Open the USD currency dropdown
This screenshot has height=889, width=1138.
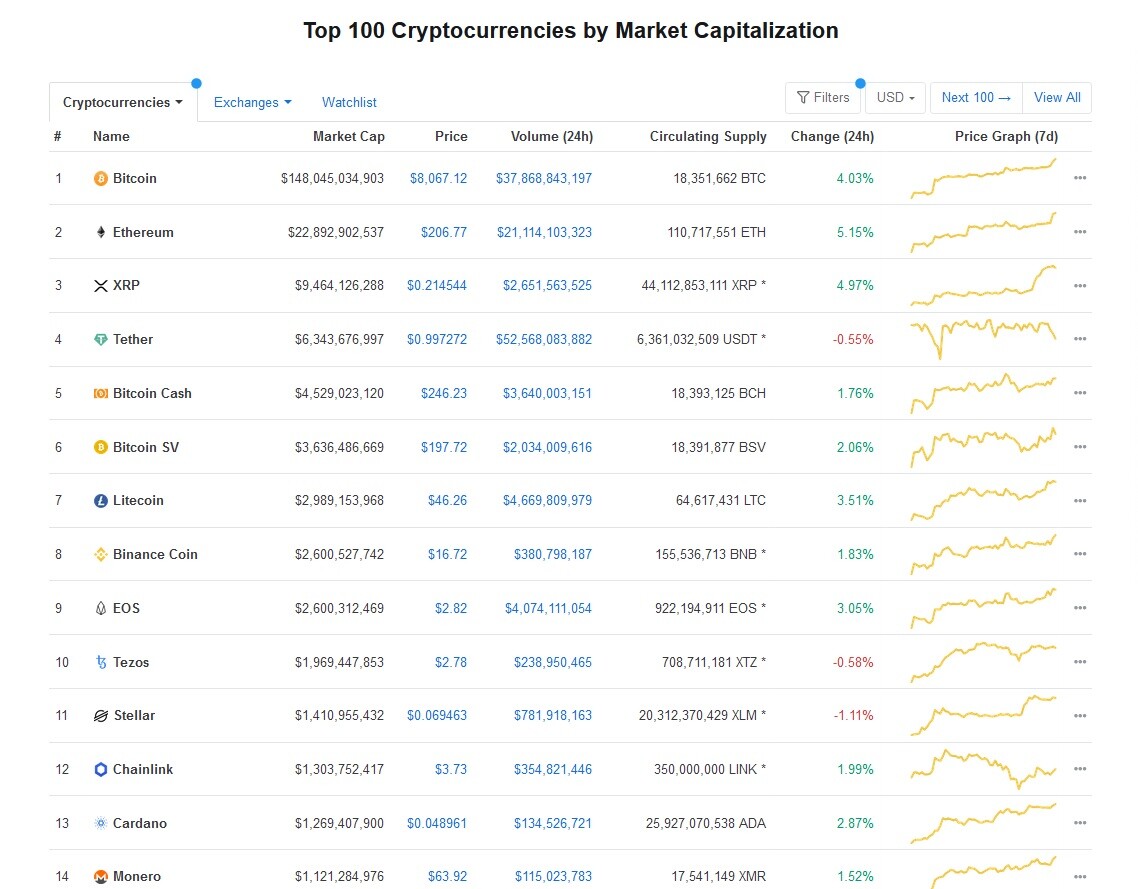[x=896, y=98]
